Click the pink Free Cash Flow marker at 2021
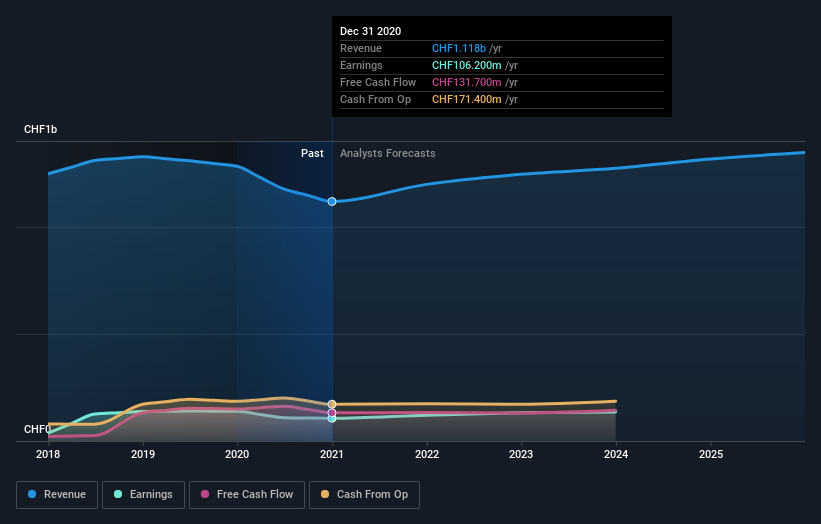Image resolution: width=821 pixels, height=524 pixels. point(332,413)
